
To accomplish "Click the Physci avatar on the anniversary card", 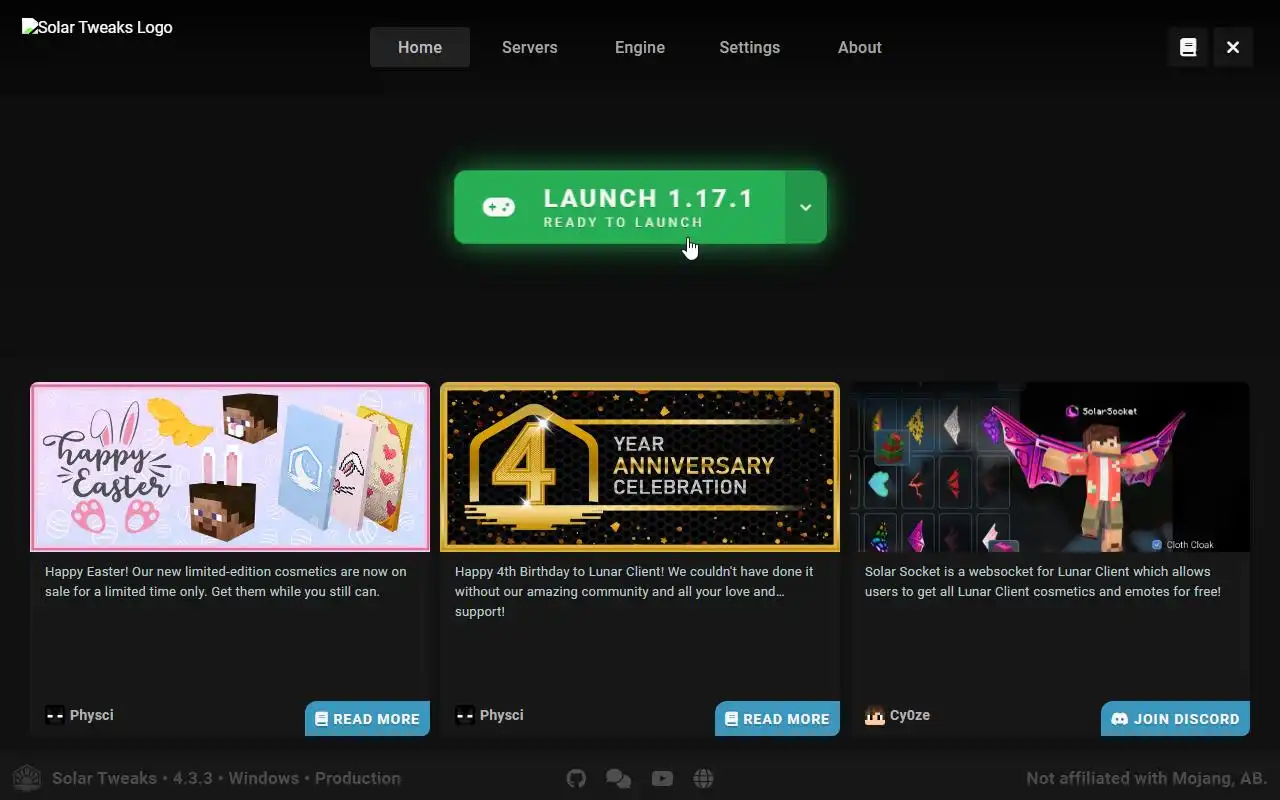I will tap(465, 715).
